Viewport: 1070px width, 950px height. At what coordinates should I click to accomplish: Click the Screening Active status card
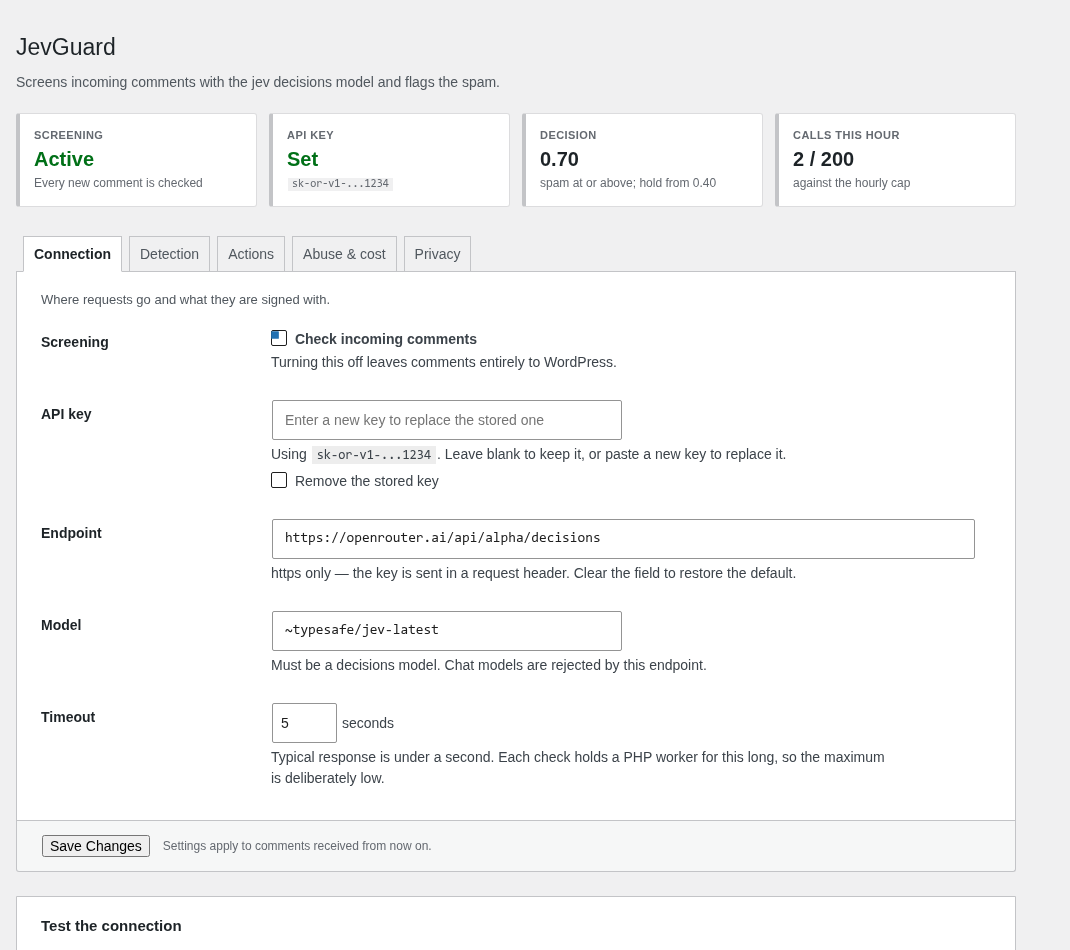136,160
